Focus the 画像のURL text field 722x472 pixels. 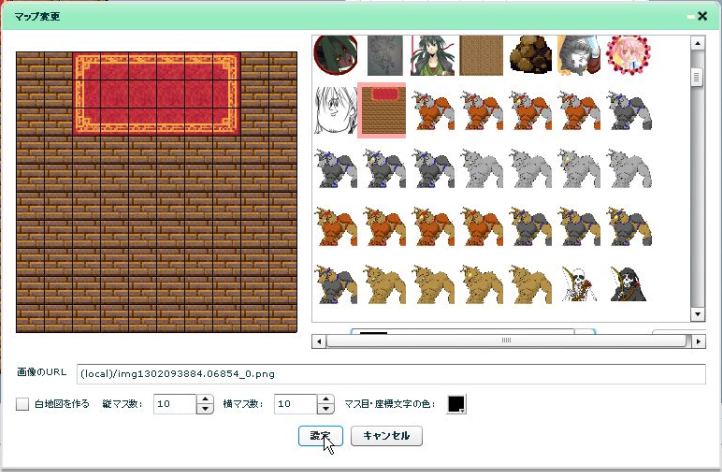click(x=391, y=374)
